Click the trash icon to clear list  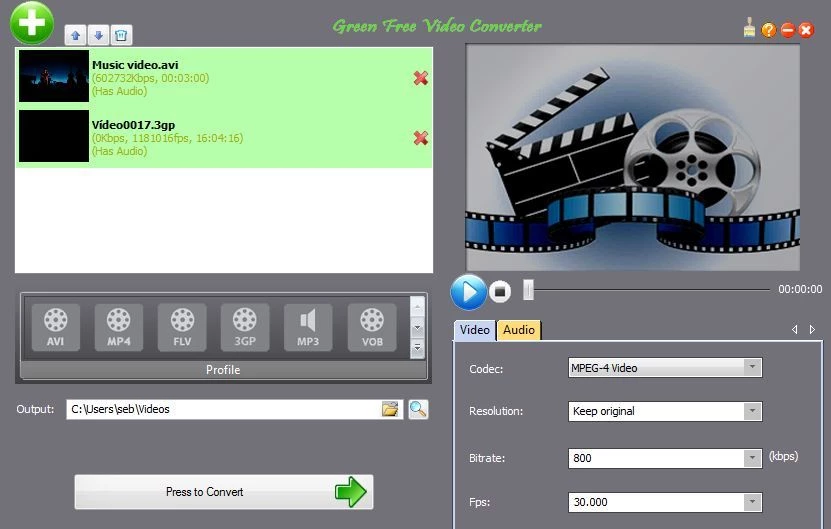(120, 36)
